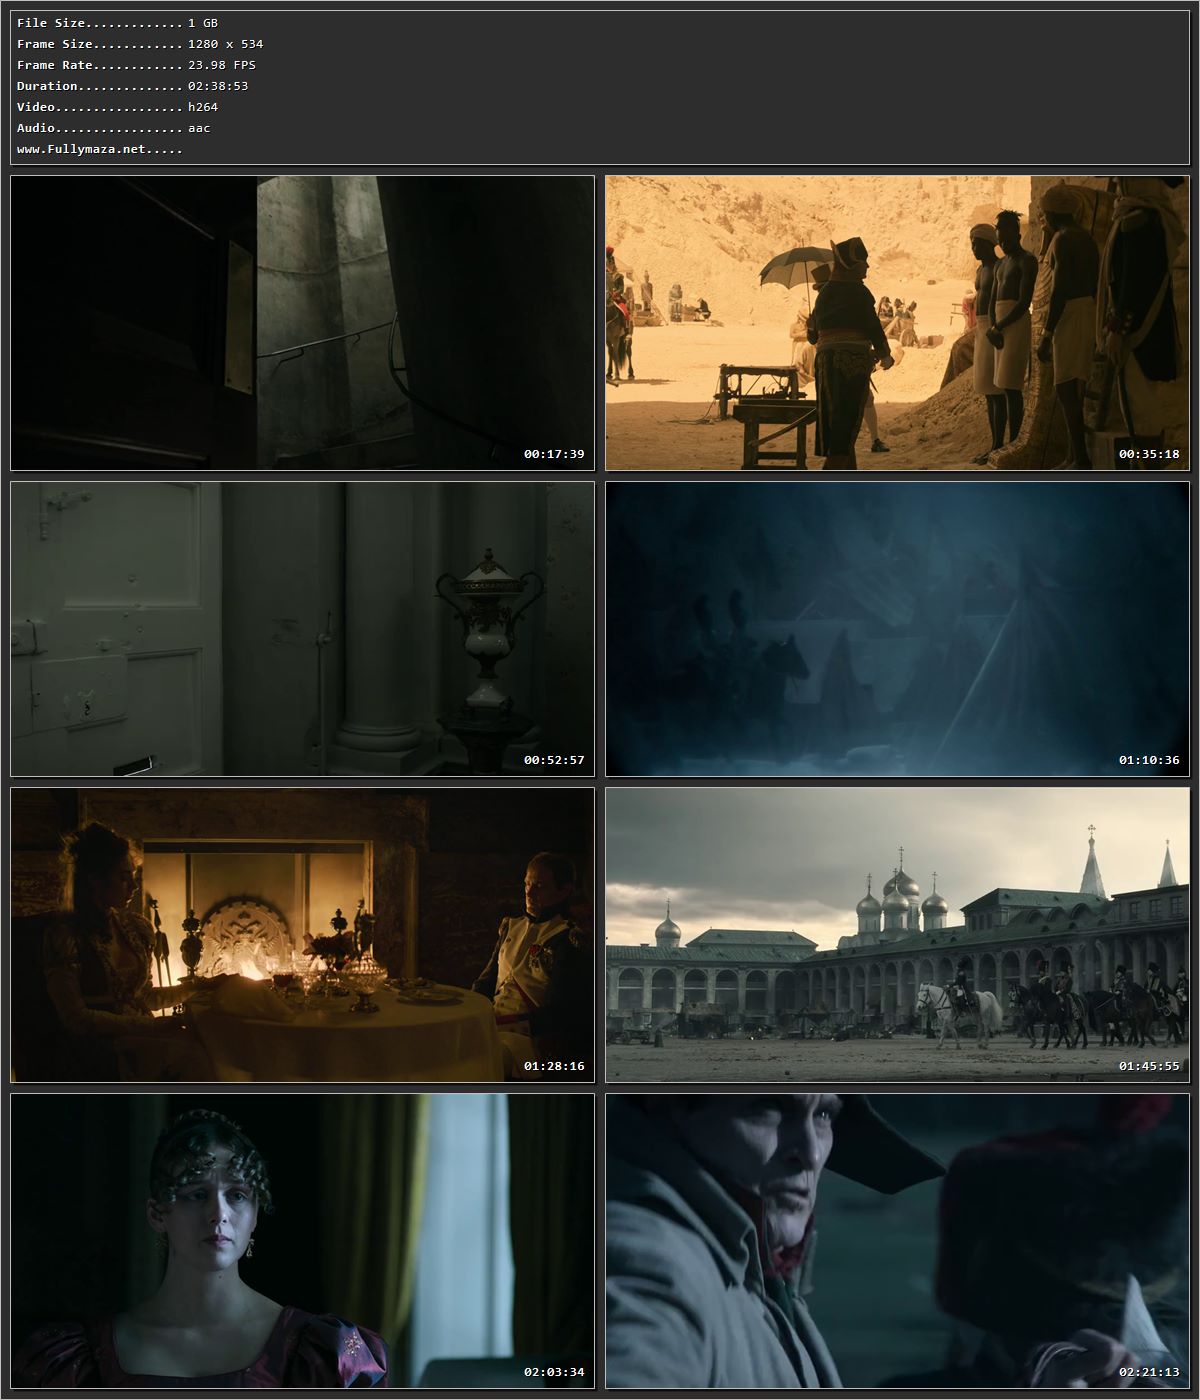Click the File Size 1 GB line
This screenshot has width=1200, height=1400.
pos(117,23)
